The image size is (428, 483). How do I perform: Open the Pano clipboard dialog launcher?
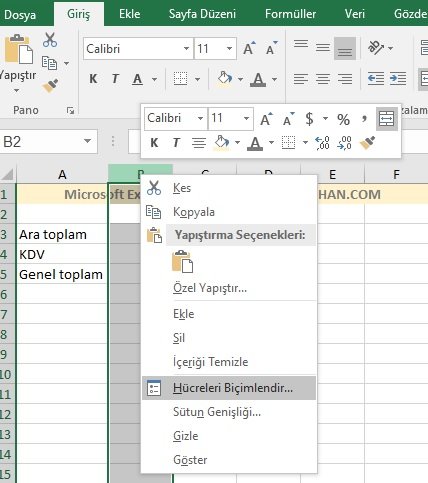70,110
